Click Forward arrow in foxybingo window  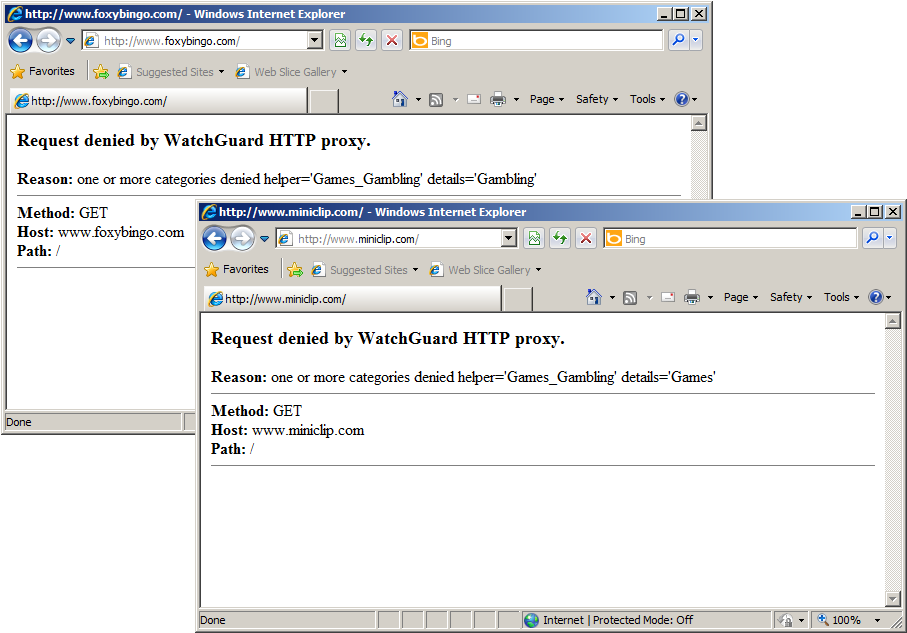coord(49,41)
